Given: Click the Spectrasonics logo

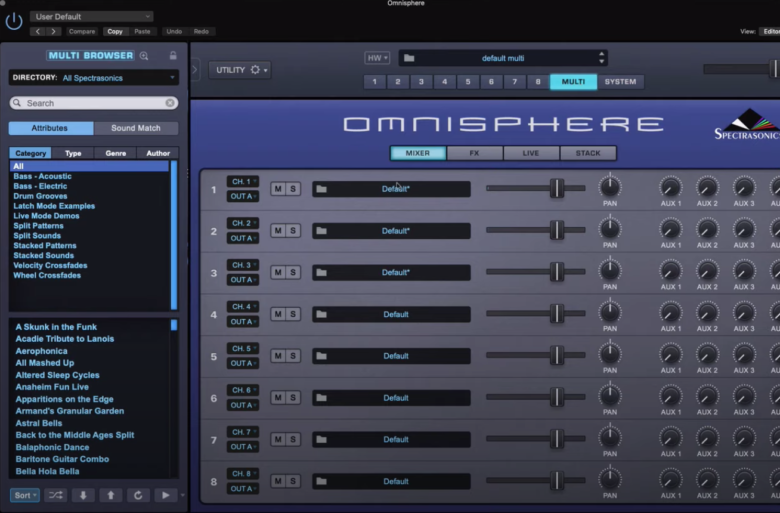Looking at the screenshot, I should pos(747,124).
